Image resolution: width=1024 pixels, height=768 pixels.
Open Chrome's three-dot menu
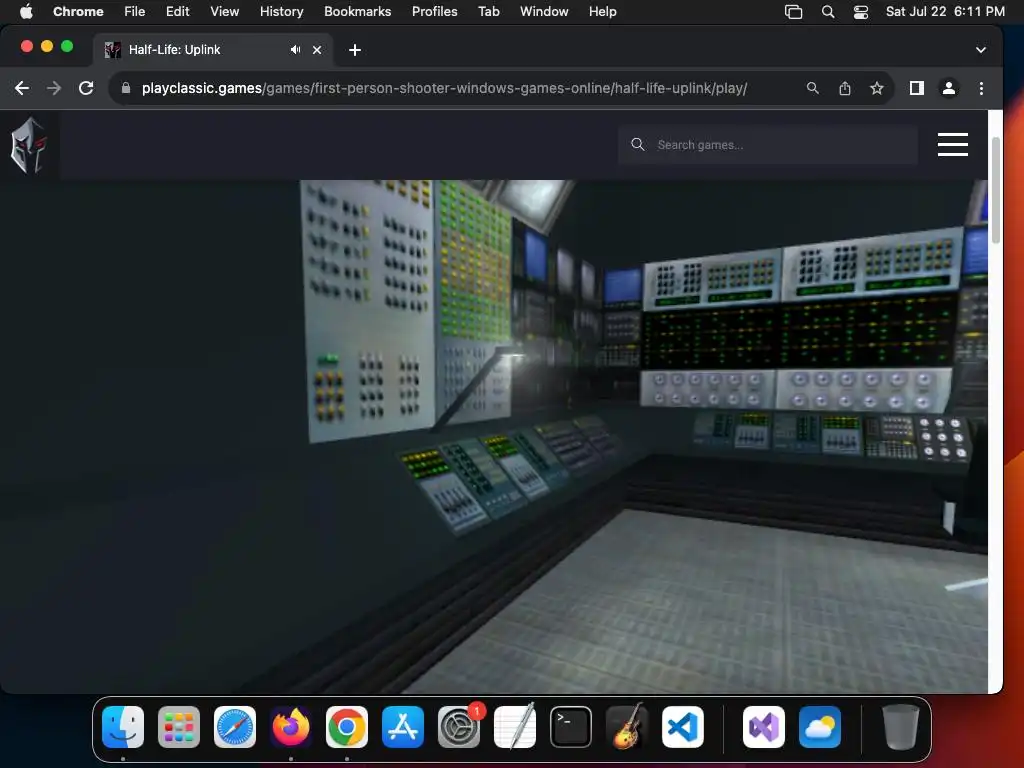coord(981,88)
